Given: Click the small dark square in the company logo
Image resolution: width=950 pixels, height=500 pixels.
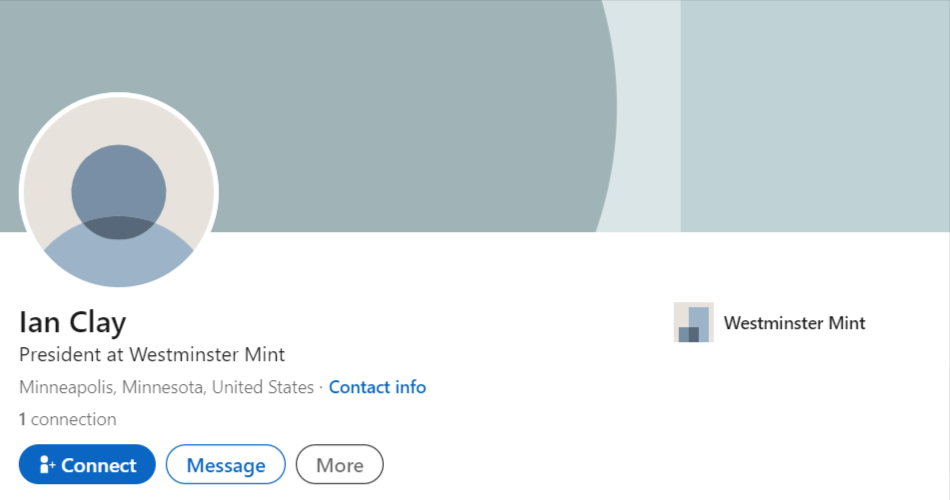Looking at the screenshot, I should coord(689,335).
